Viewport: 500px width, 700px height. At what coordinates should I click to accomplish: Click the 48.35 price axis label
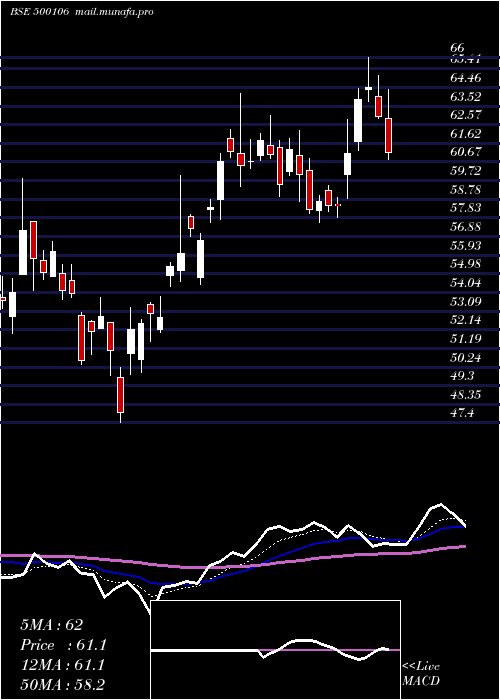[x=466, y=394]
